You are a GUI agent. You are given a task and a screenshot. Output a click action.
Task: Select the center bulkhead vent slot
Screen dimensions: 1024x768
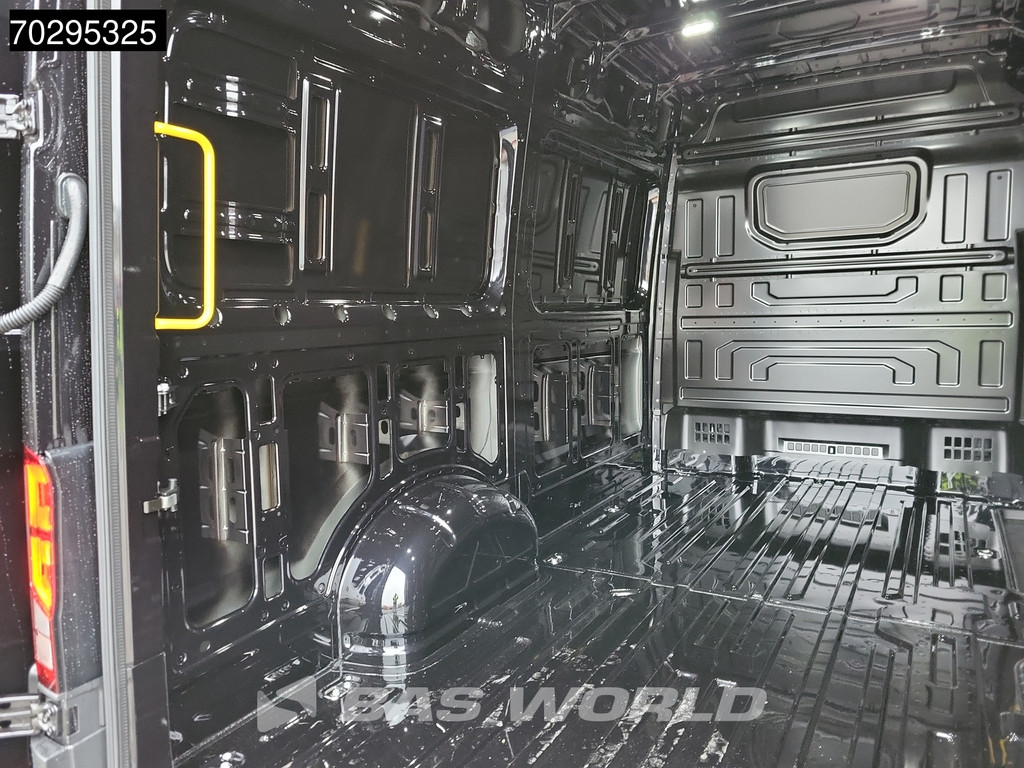[830, 446]
